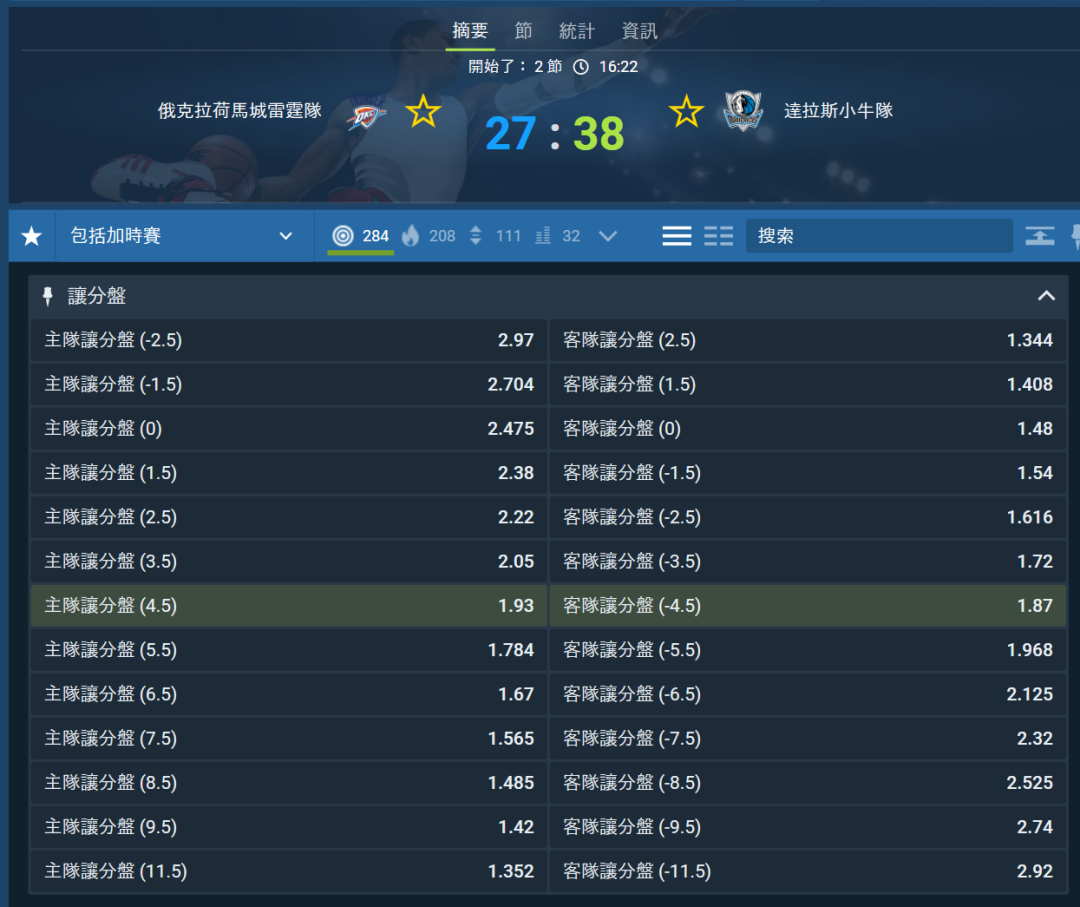This screenshot has width=1080, height=907.
Task: Choose 主隊讓分盤 (6.5) odds 1.67
Action: click(289, 694)
